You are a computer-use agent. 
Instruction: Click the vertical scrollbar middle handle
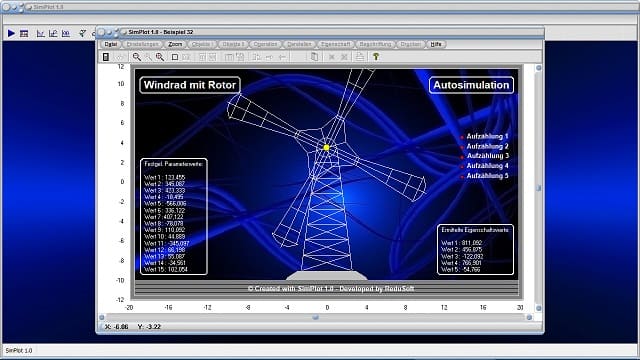click(x=538, y=188)
